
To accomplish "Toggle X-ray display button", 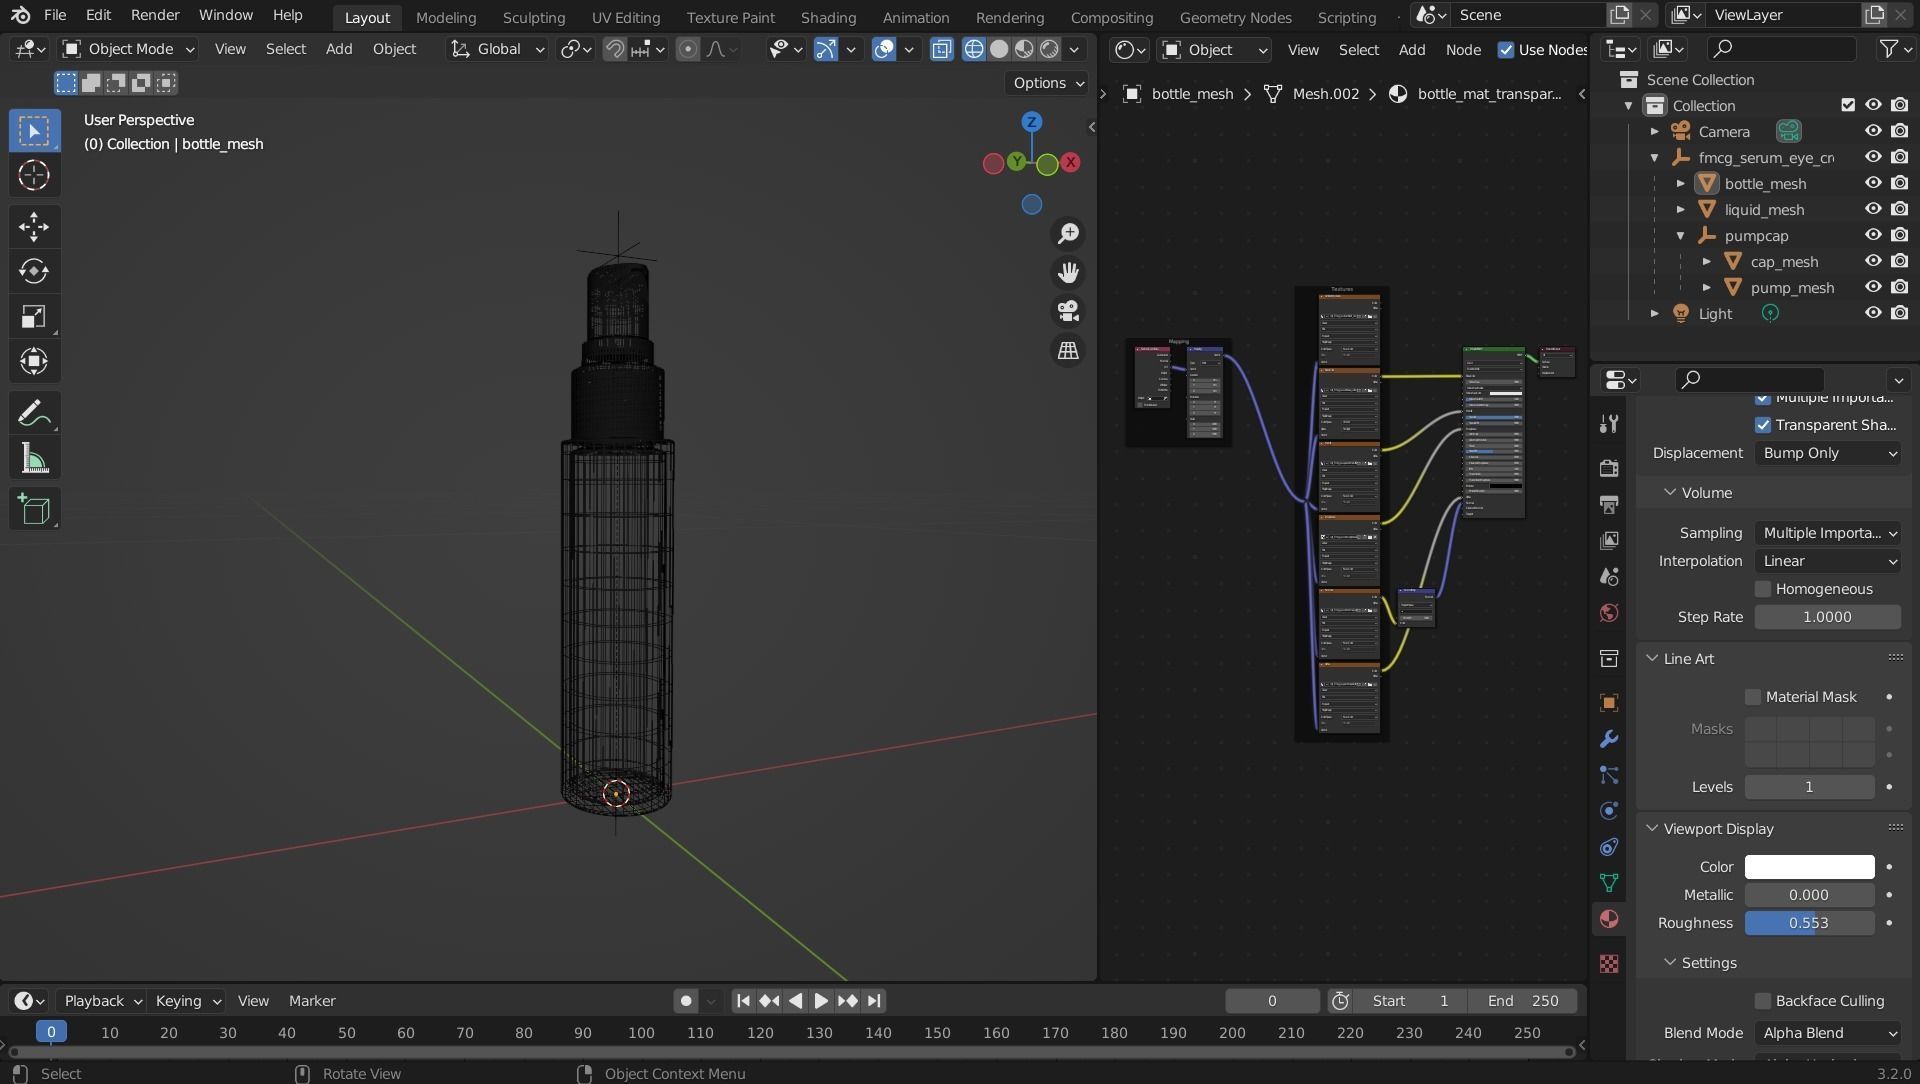I will pyautogui.click(x=941, y=49).
